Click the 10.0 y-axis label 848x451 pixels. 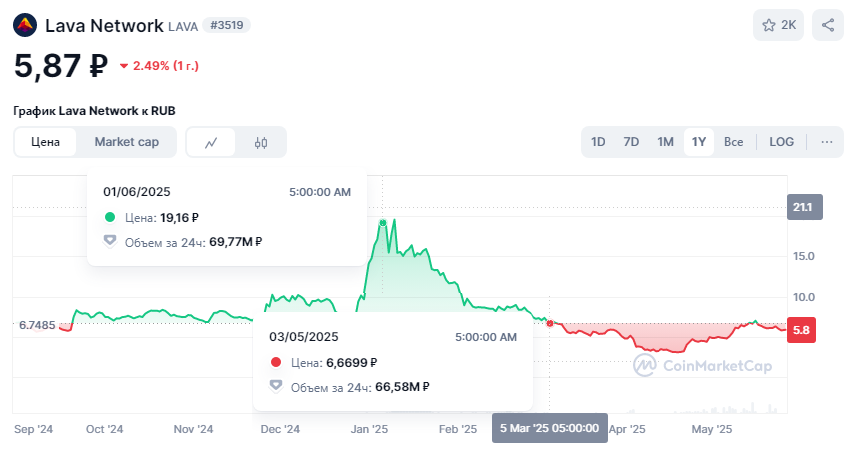(x=804, y=297)
